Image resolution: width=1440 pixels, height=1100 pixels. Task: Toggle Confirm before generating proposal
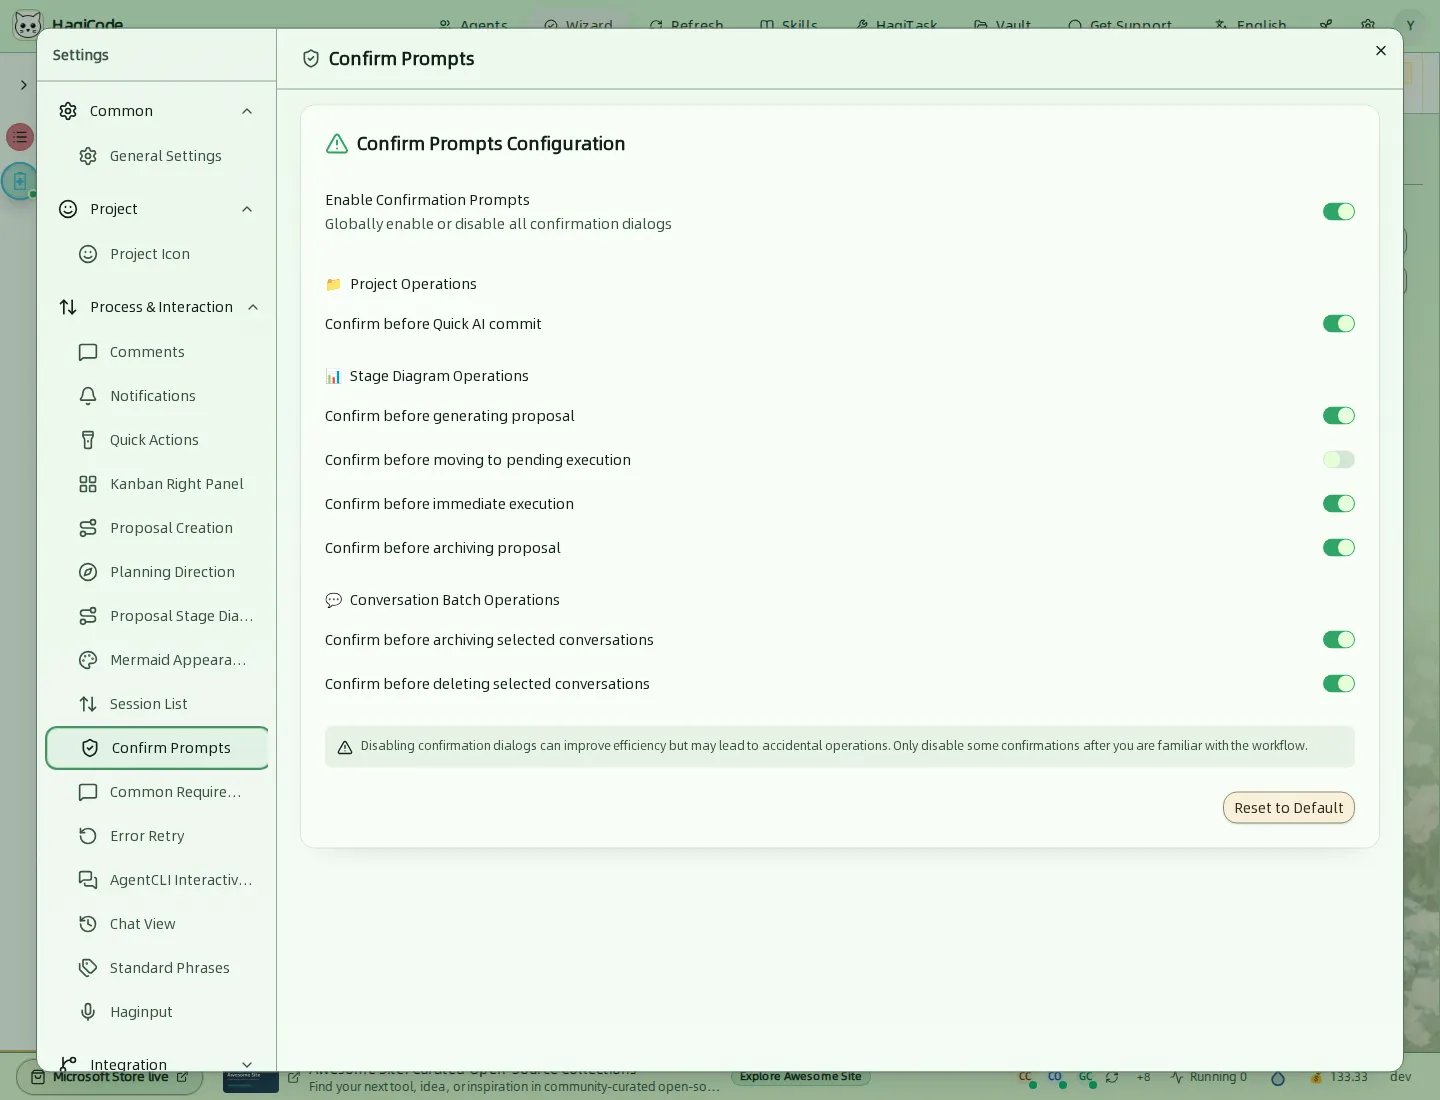[x=1338, y=415]
